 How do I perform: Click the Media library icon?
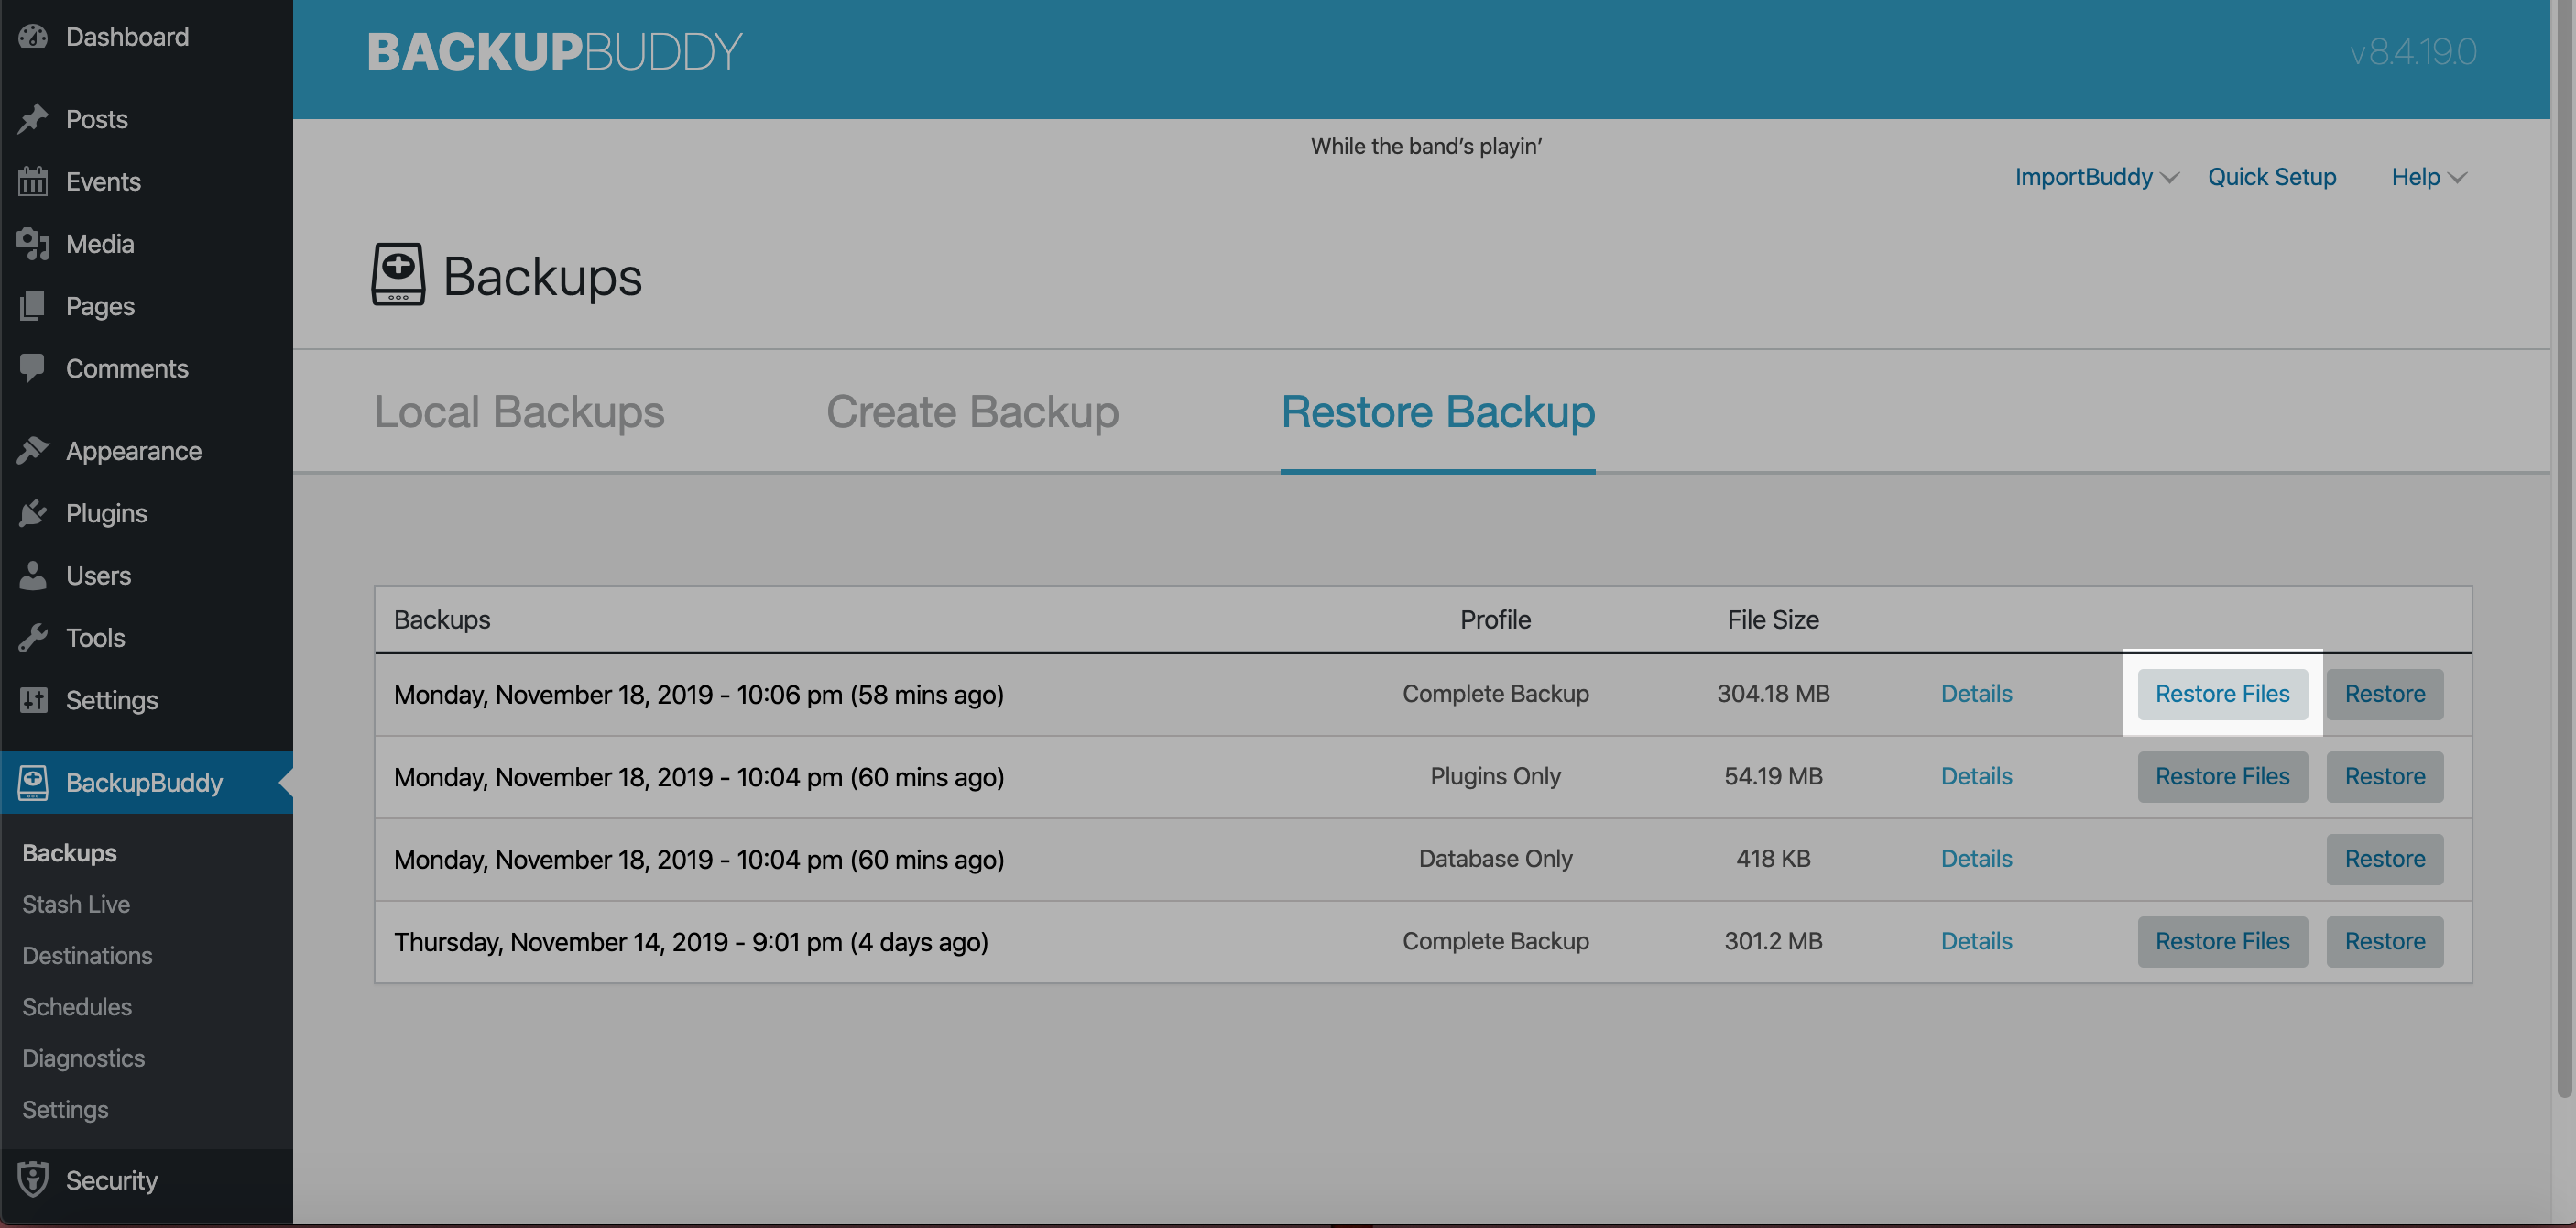(x=33, y=244)
